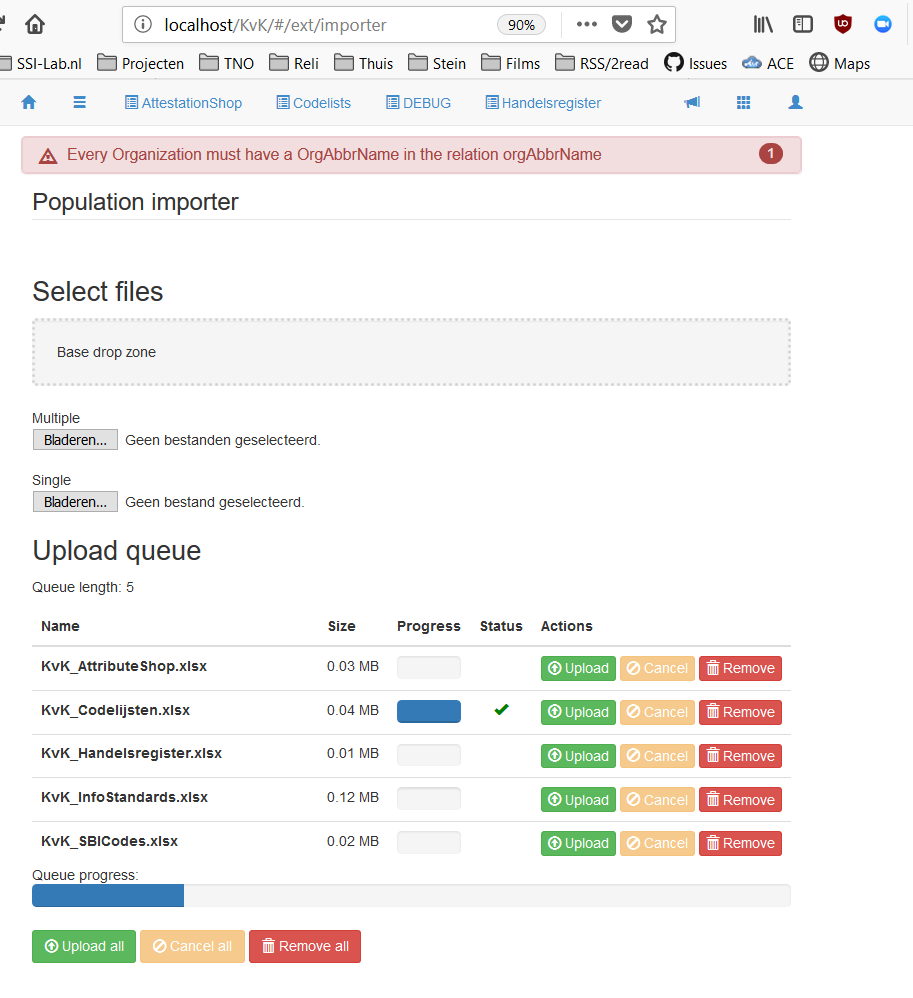Click the overall Queue progress bar
Screen dimensions: 913x998
[411, 896]
